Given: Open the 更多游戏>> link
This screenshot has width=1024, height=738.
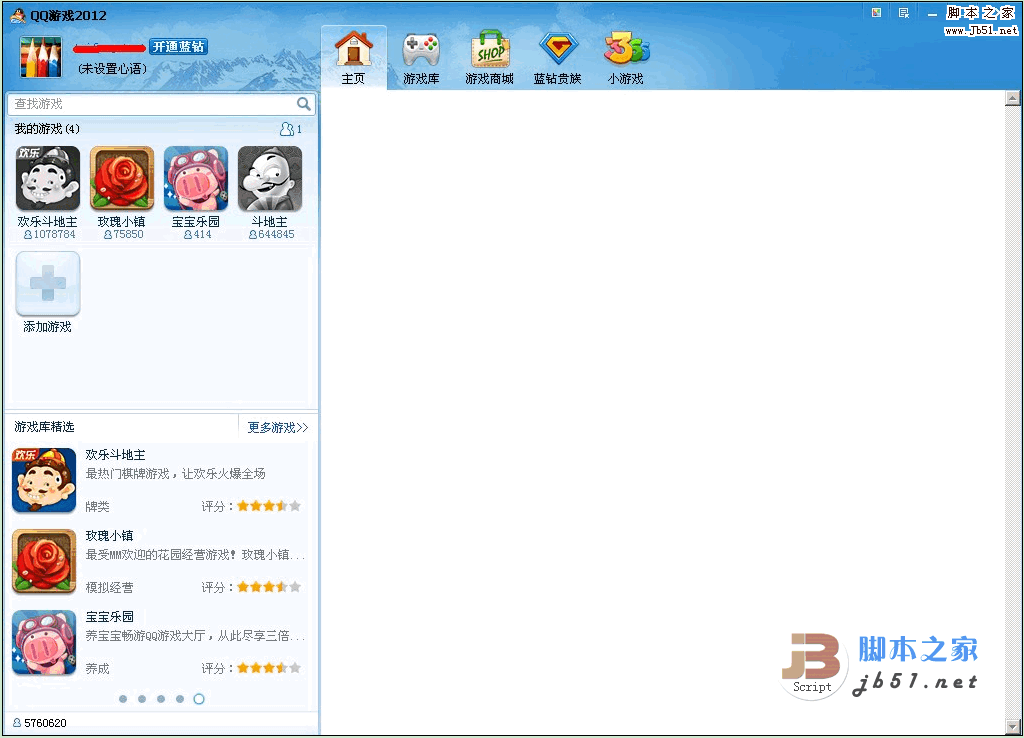Looking at the screenshot, I should tap(278, 428).
